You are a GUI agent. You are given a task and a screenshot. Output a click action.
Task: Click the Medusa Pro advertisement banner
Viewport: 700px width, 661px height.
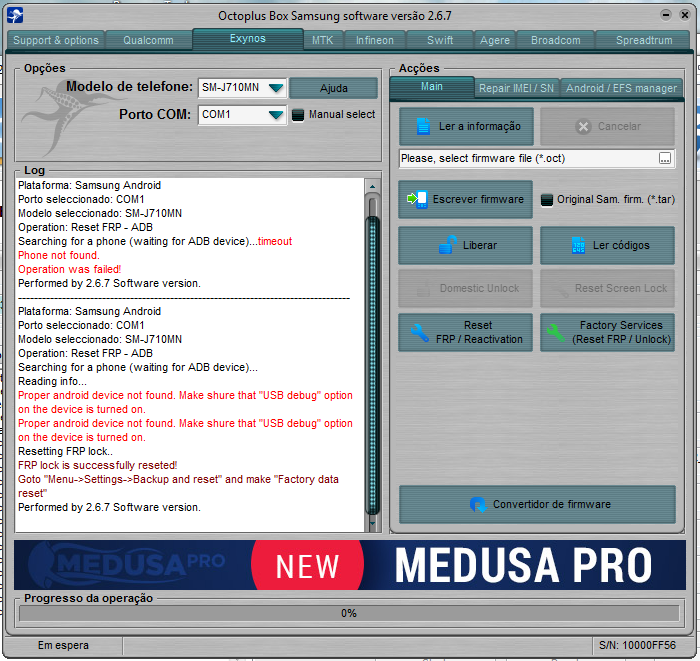pyautogui.click(x=350, y=565)
